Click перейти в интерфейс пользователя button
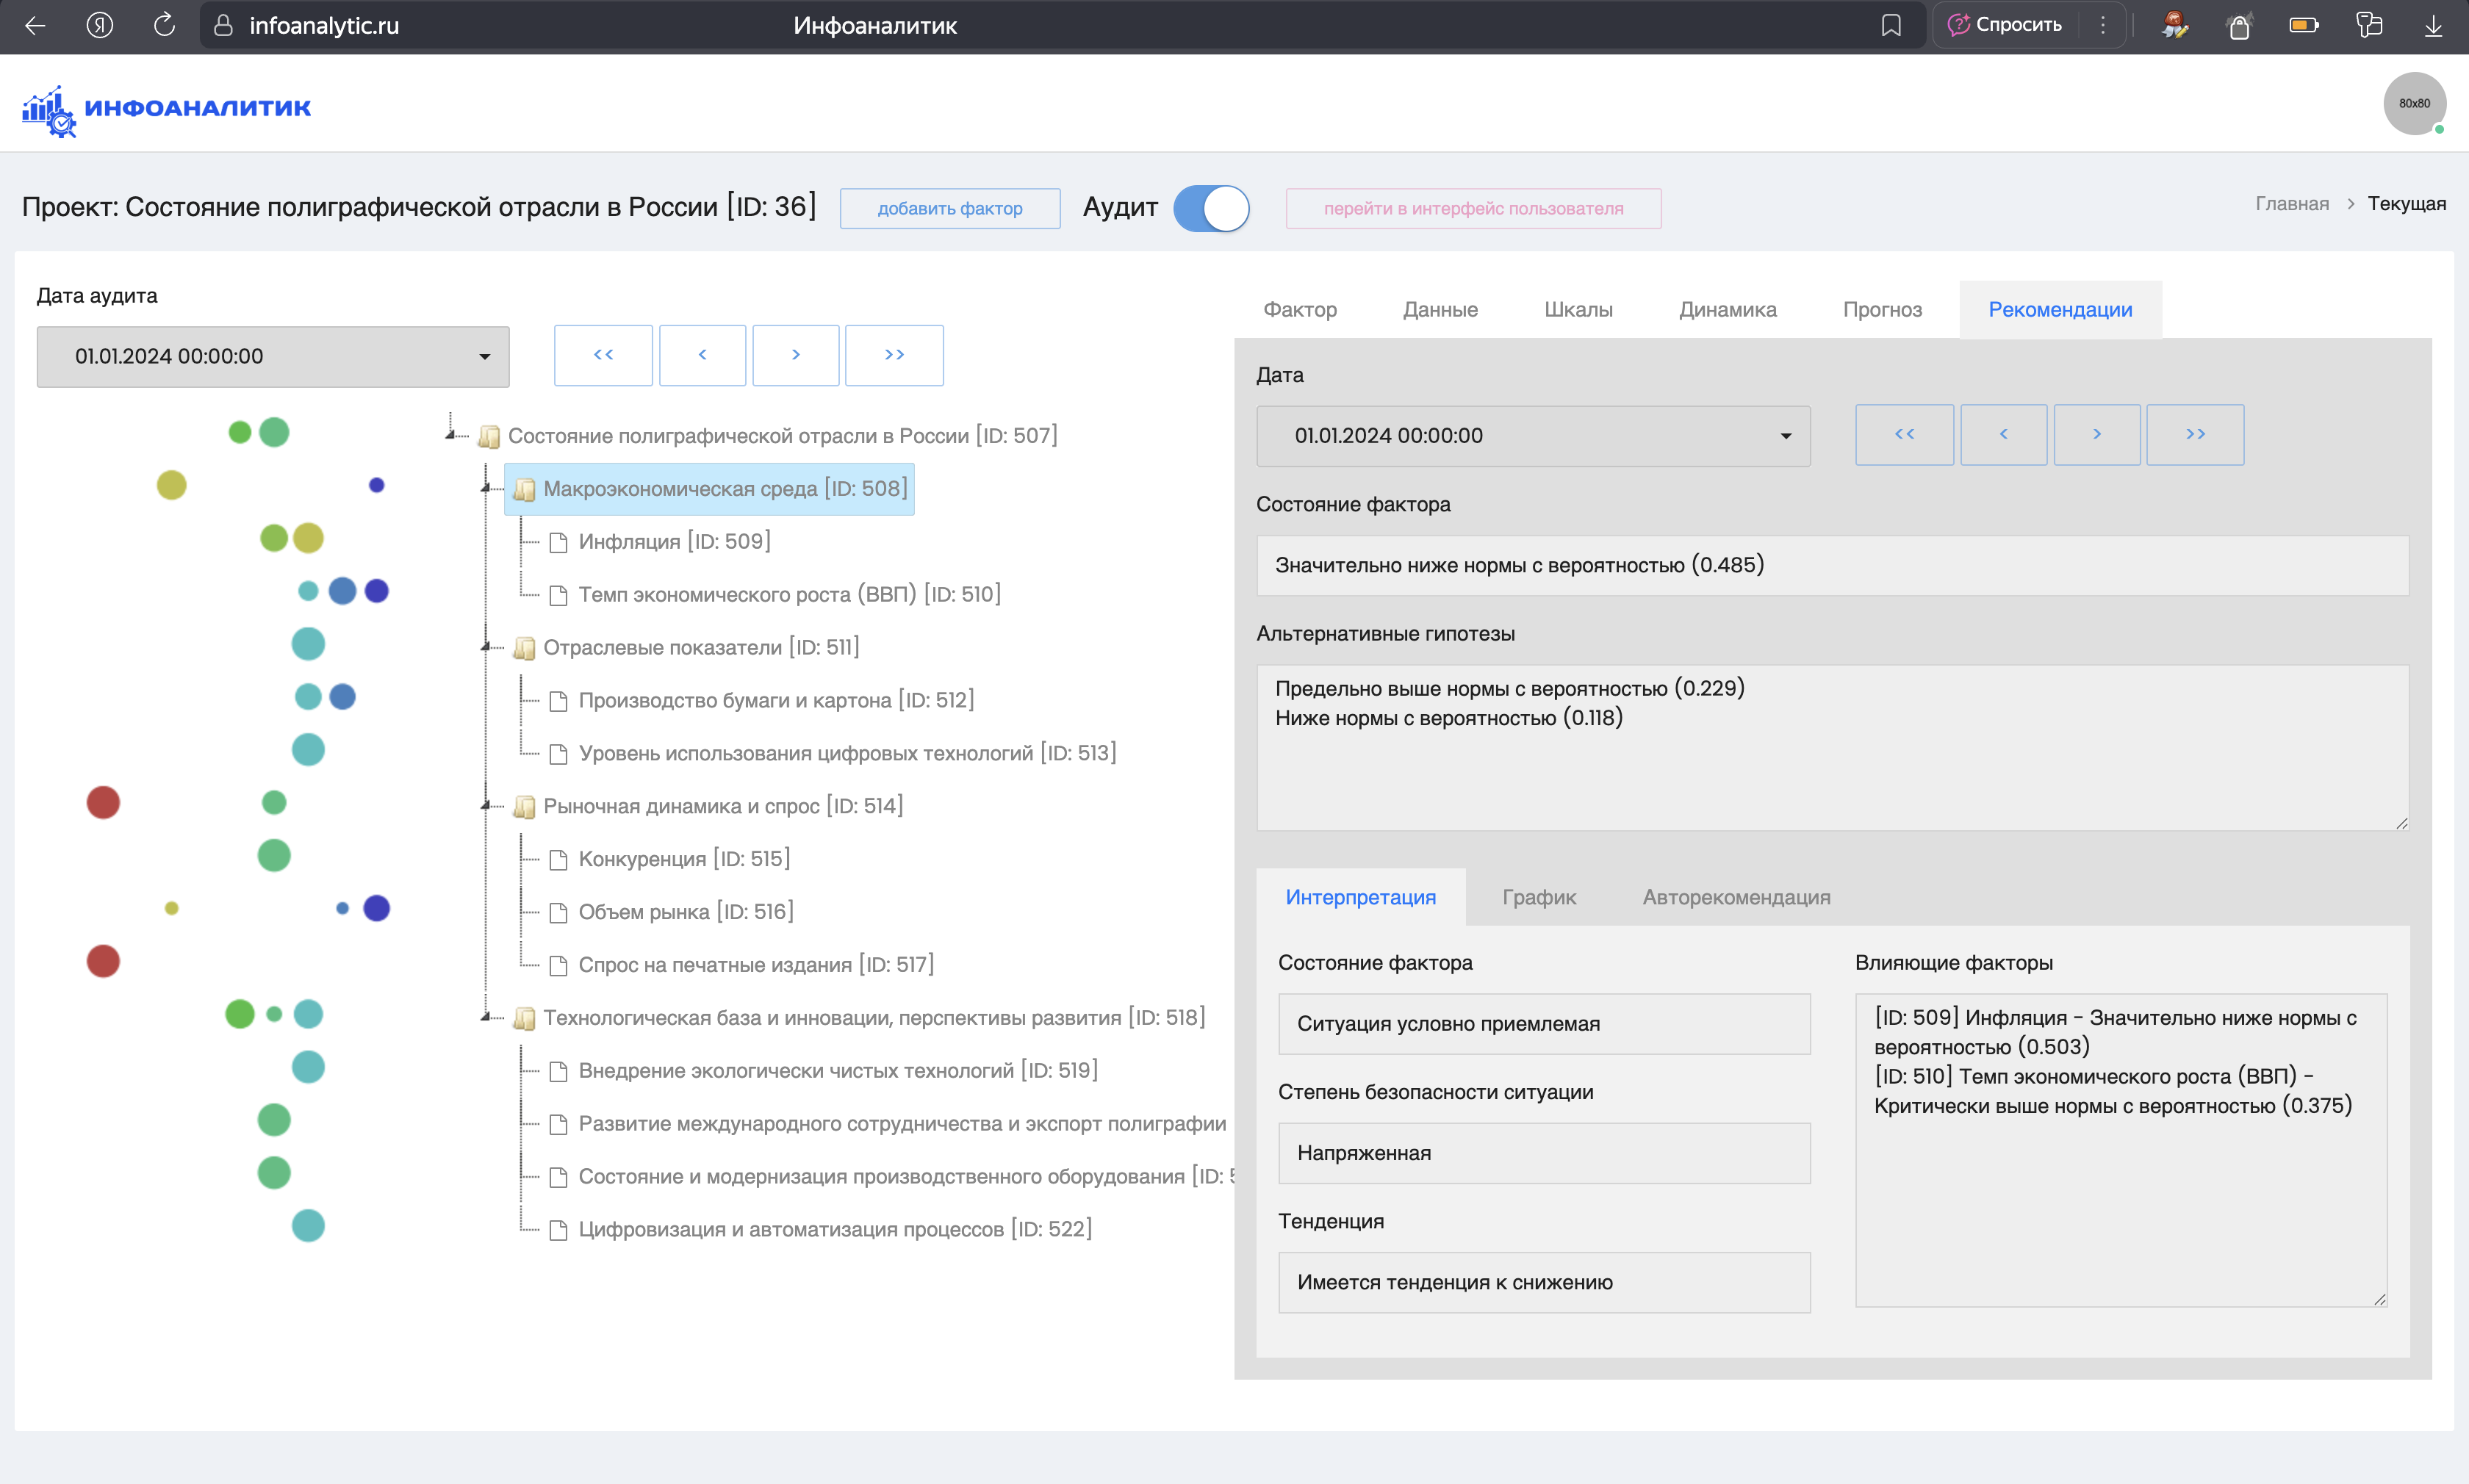The height and width of the screenshot is (1484, 2469). point(1472,208)
